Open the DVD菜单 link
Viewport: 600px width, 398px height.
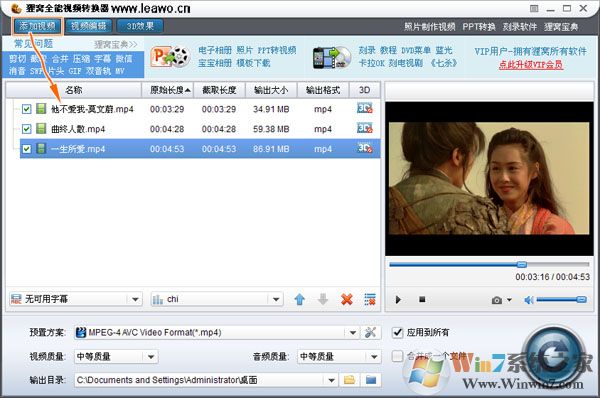click(x=416, y=50)
